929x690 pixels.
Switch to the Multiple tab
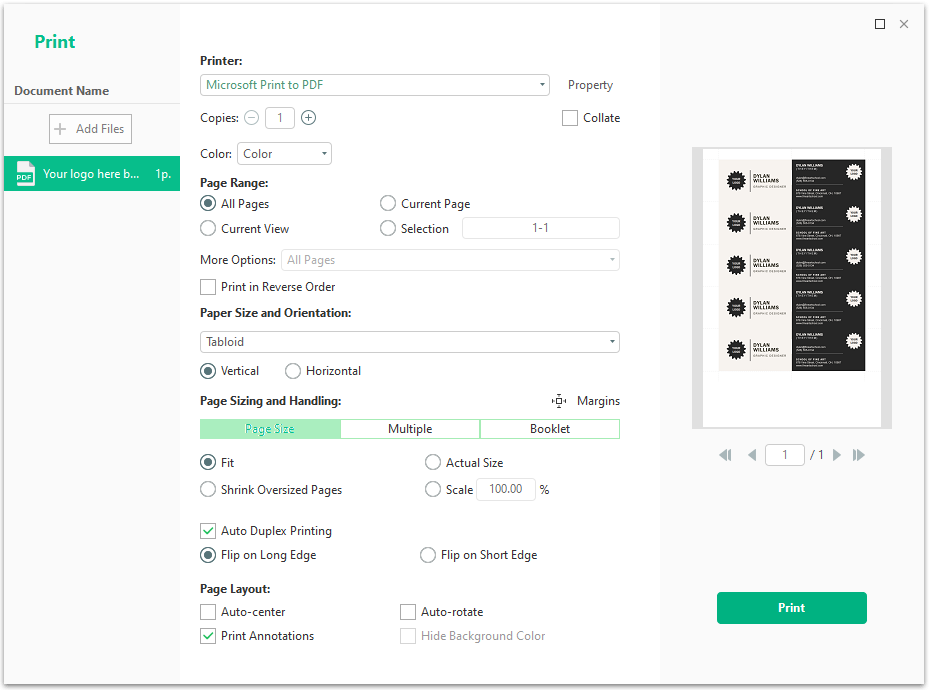[410, 429]
